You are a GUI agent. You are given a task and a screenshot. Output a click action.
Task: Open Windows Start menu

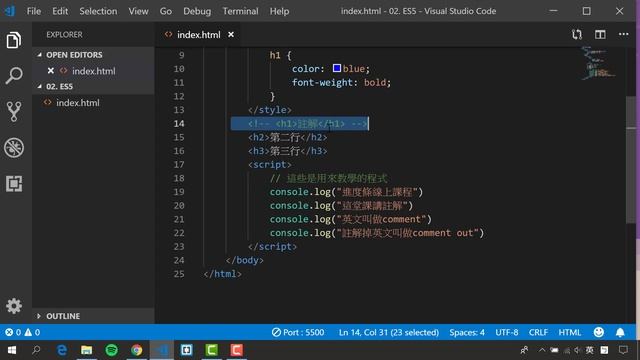pos(12,350)
